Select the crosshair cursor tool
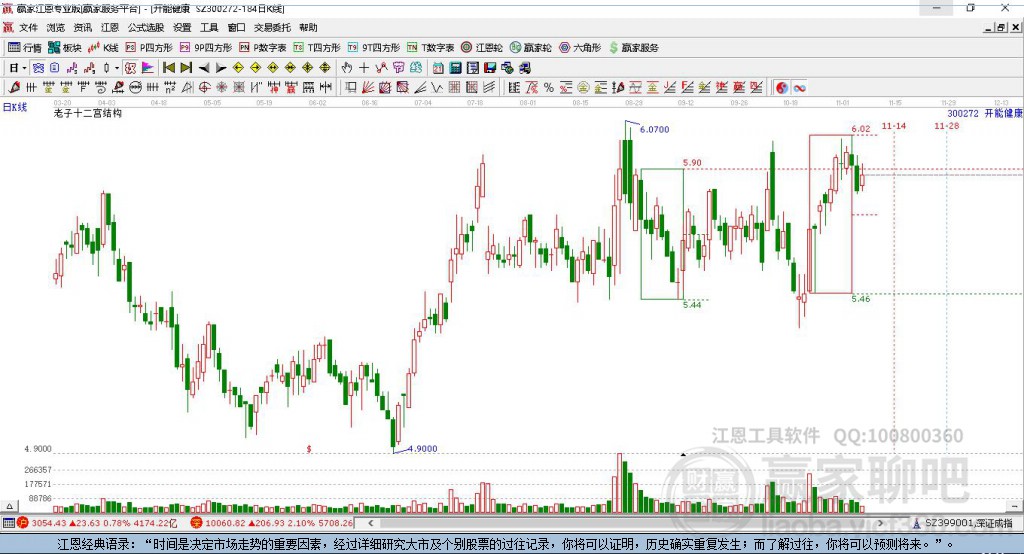1024x554 pixels. [x=364, y=68]
